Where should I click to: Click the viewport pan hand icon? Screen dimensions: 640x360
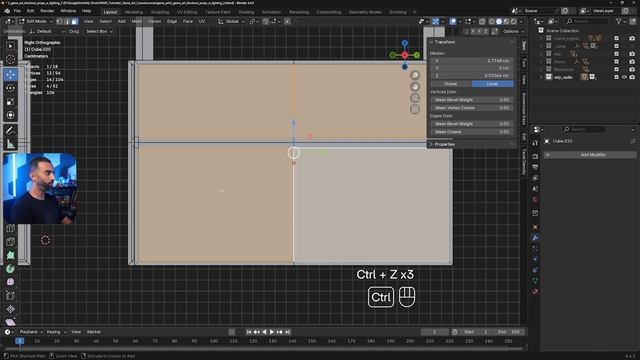415,87
